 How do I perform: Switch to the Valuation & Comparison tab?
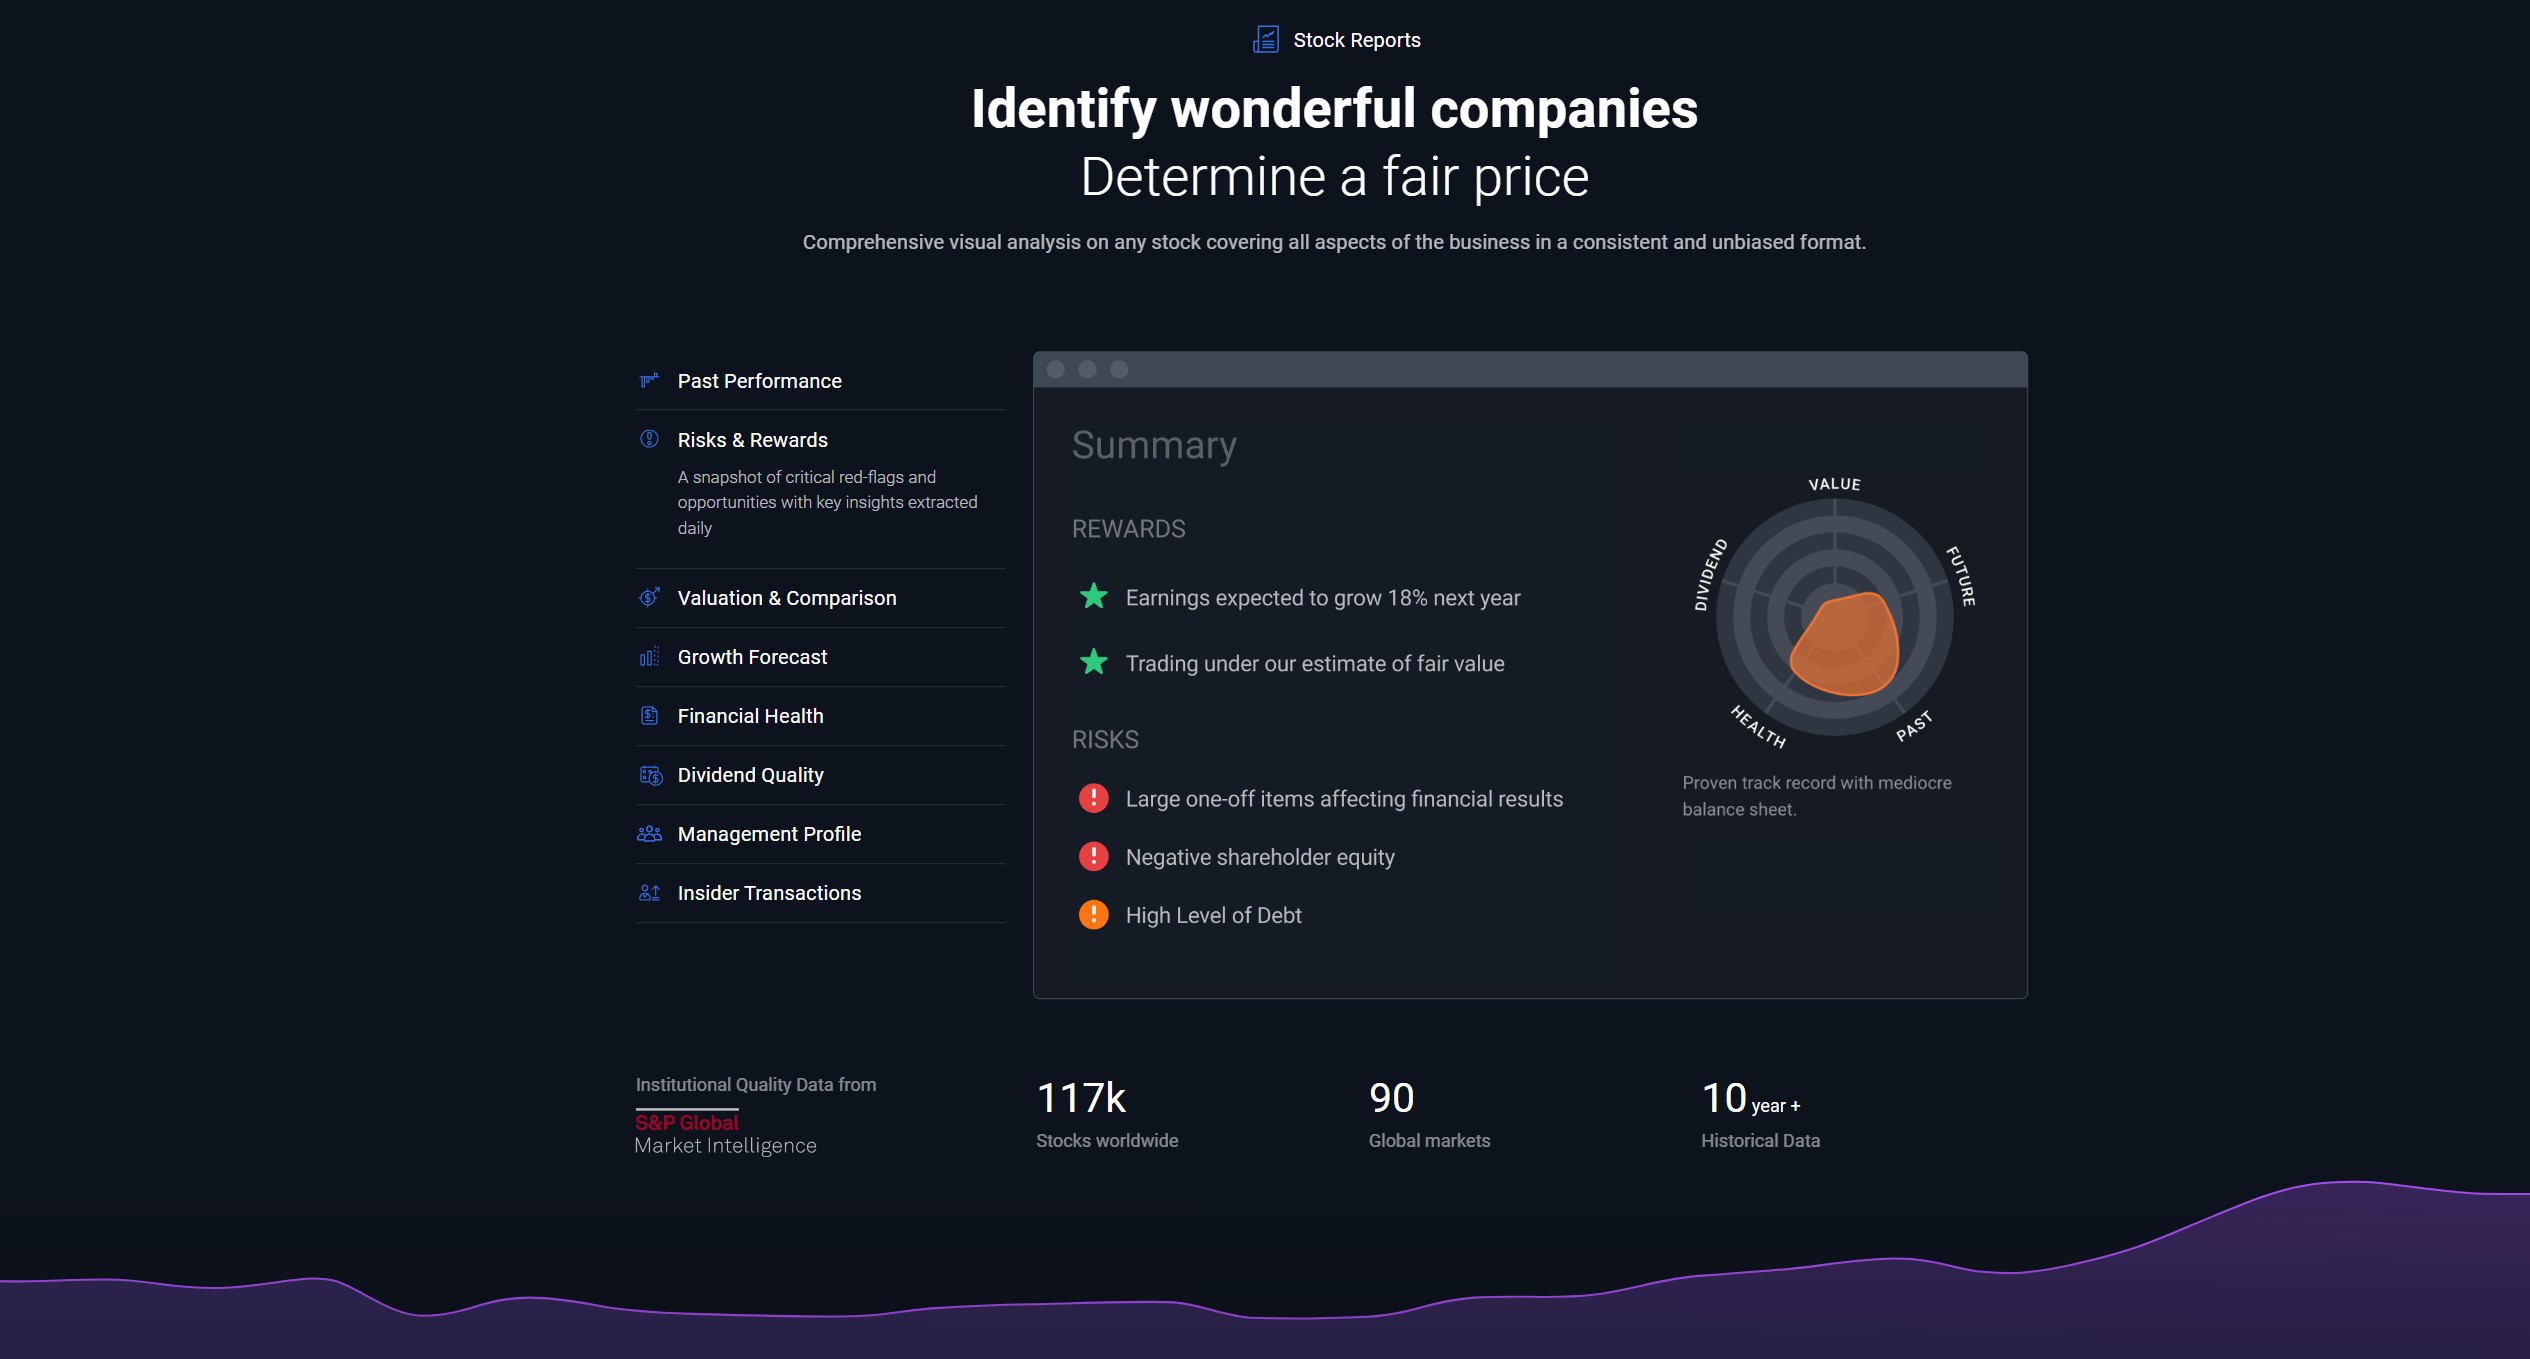(786, 598)
